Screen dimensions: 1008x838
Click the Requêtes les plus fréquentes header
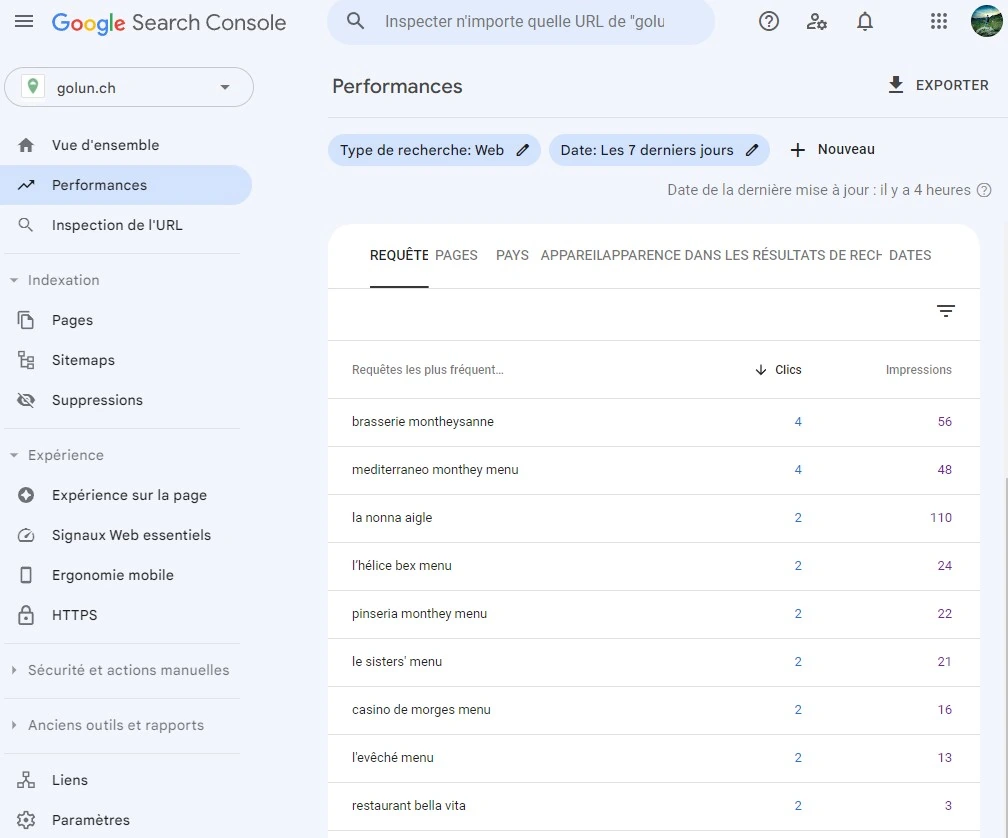click(x=428, y=370)
